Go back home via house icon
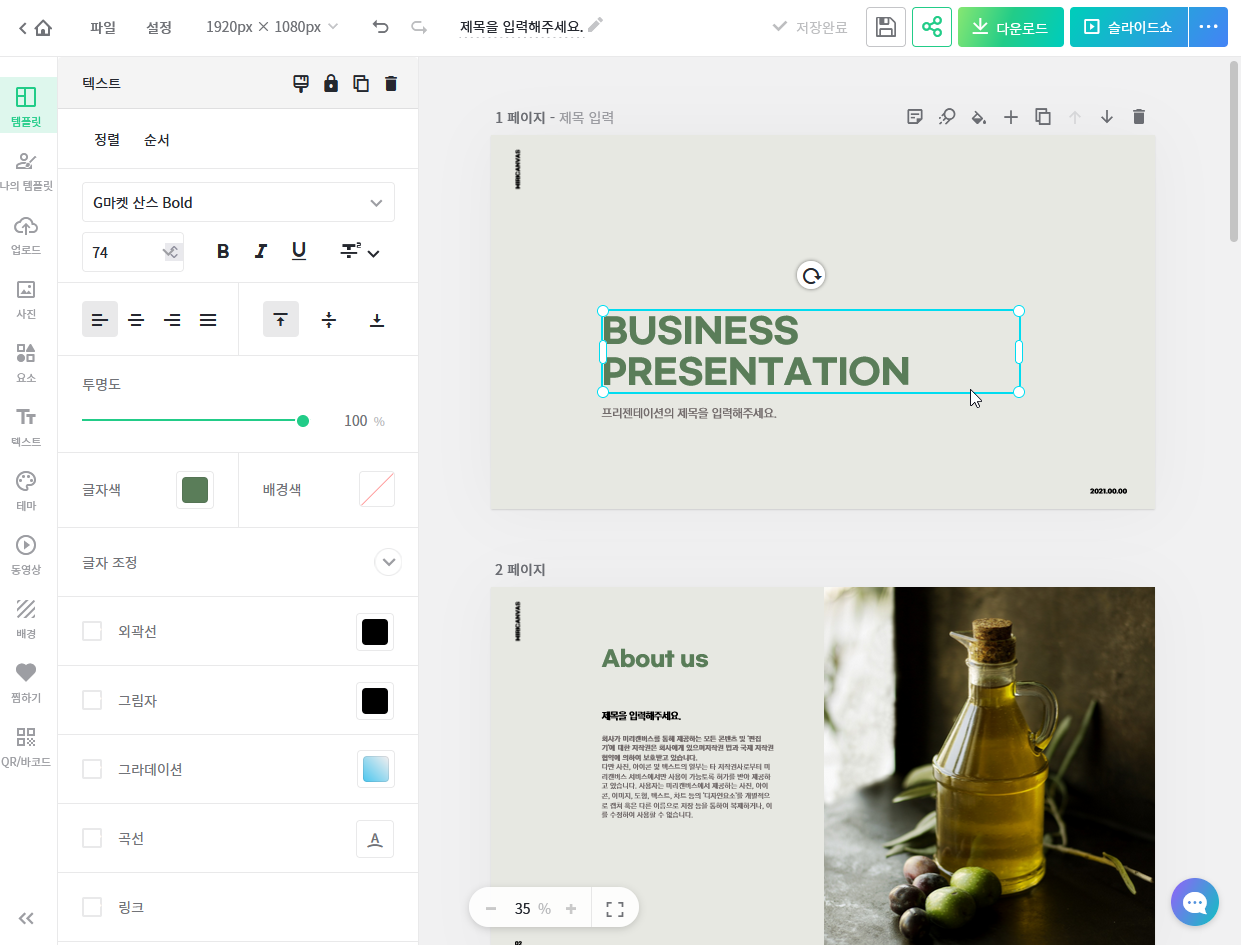Image resolution: width=1241 pixels, height=945 pixels. 43,28
